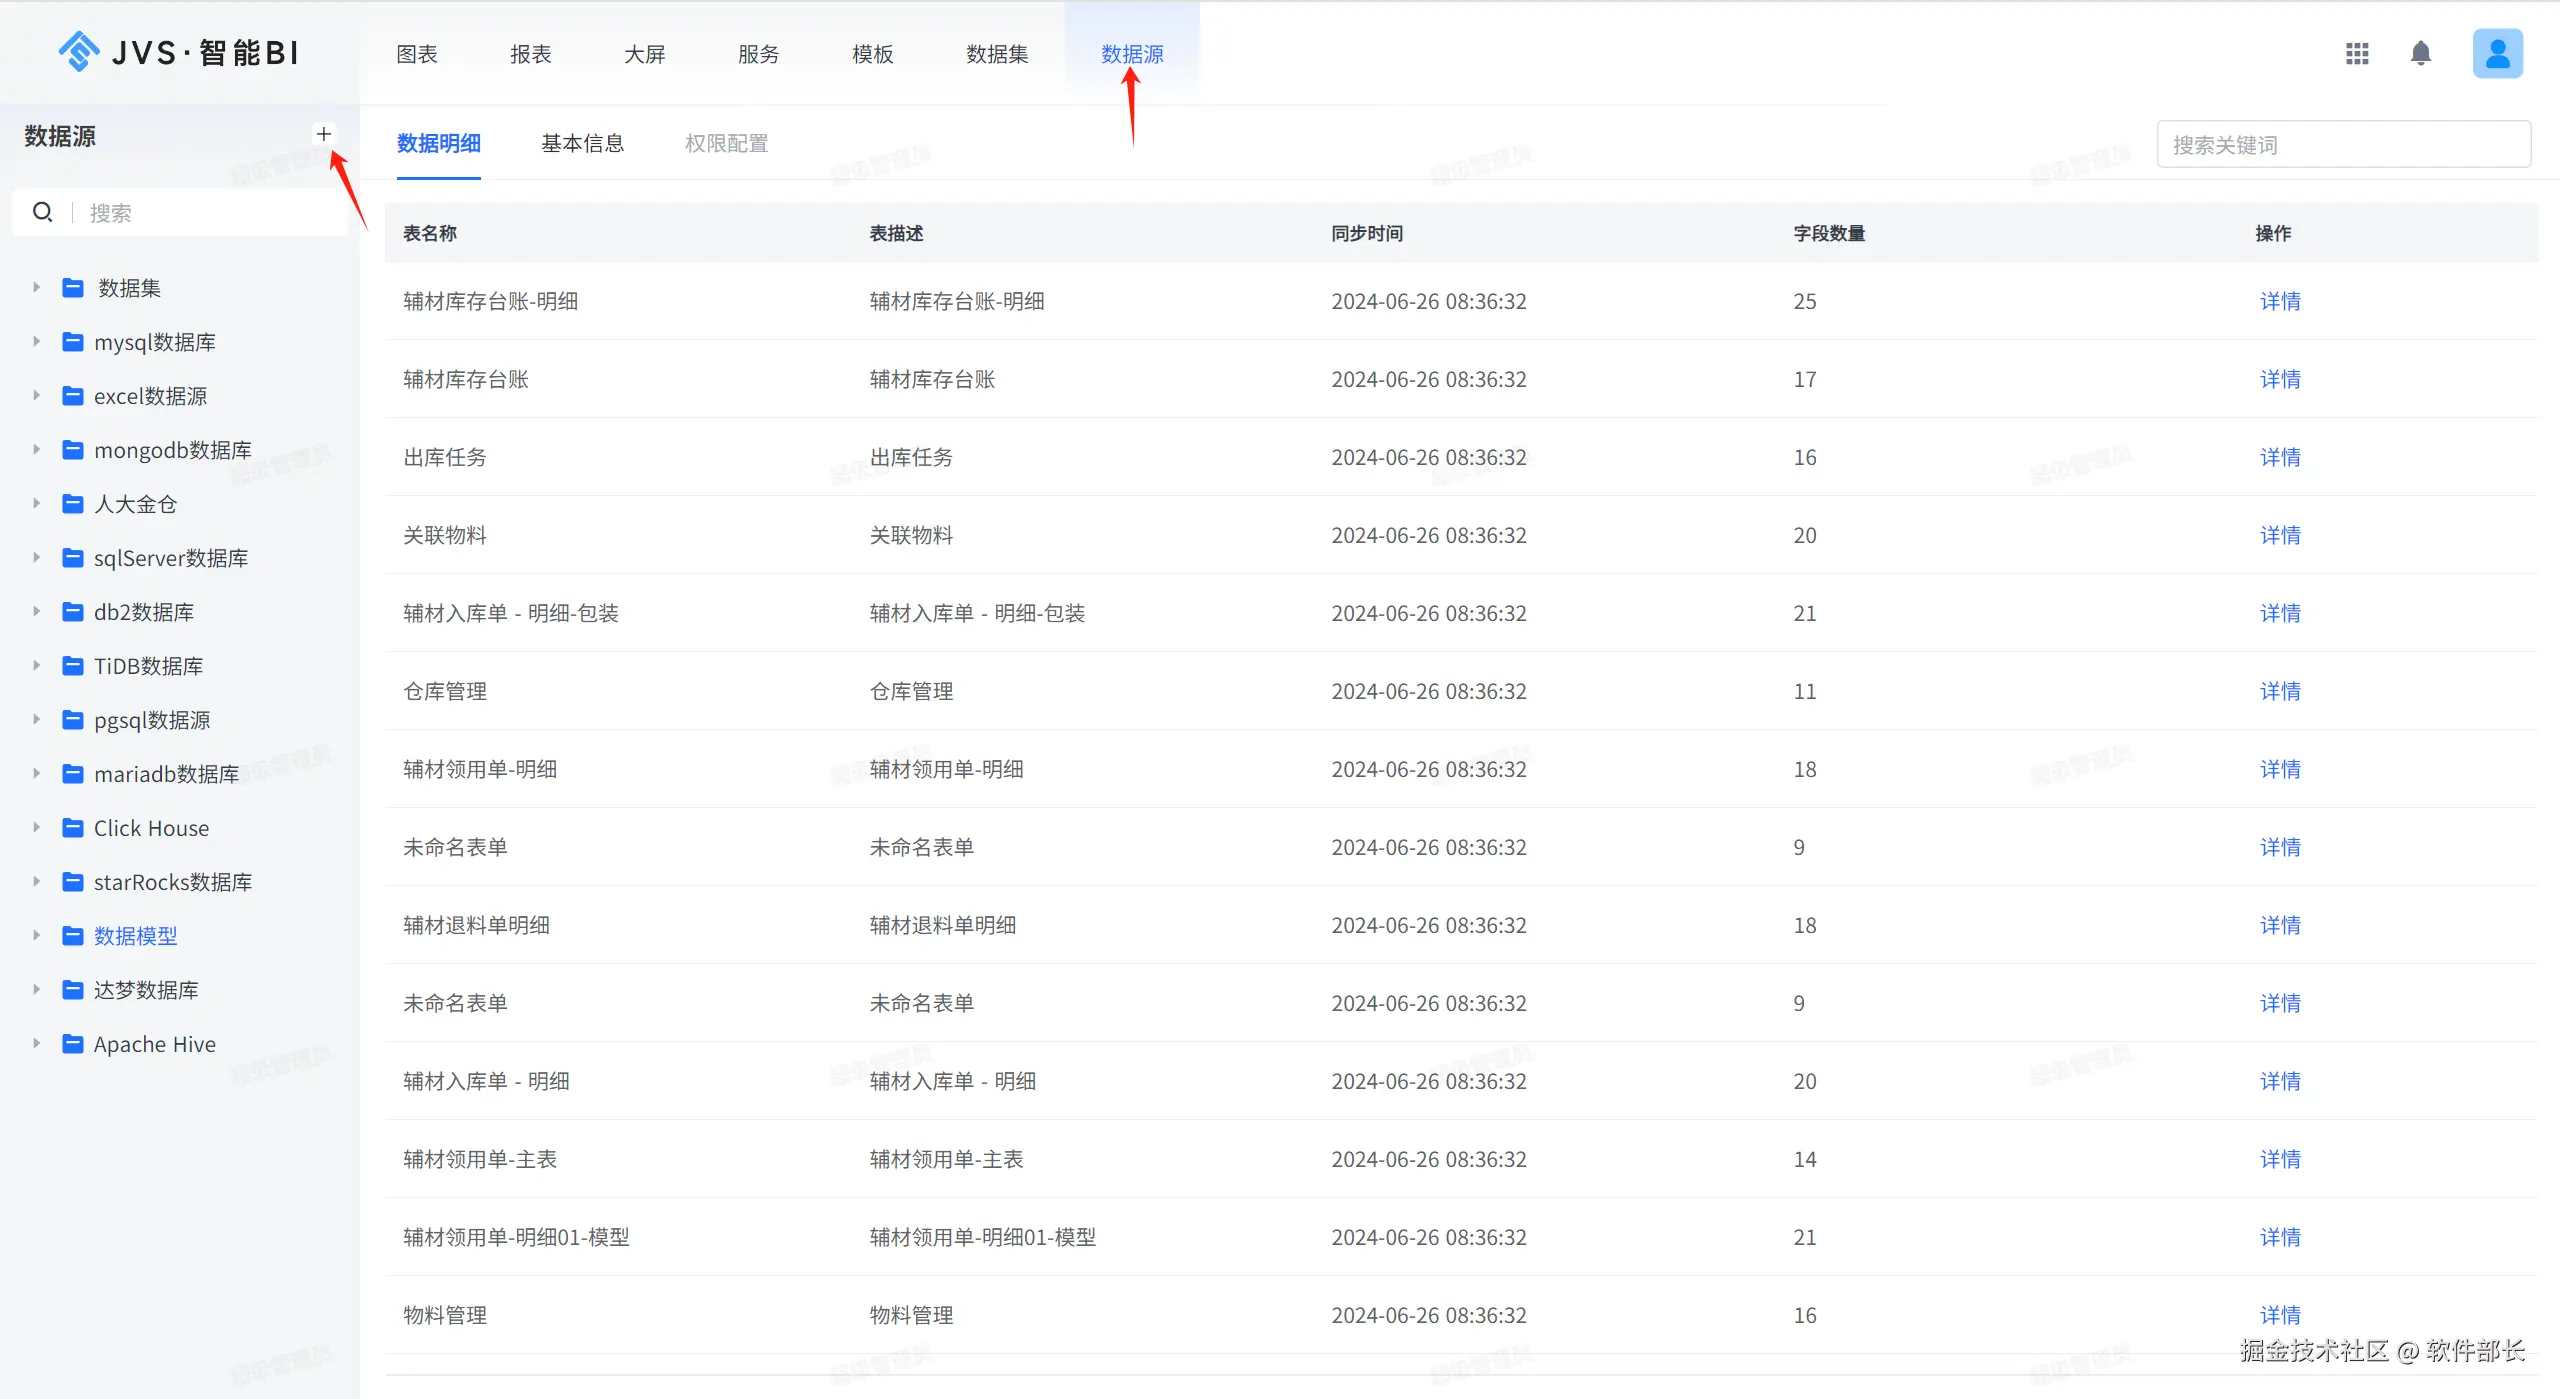Expand the 数据集 tree node arrow
The image size is (2560, 1399).
37,288
